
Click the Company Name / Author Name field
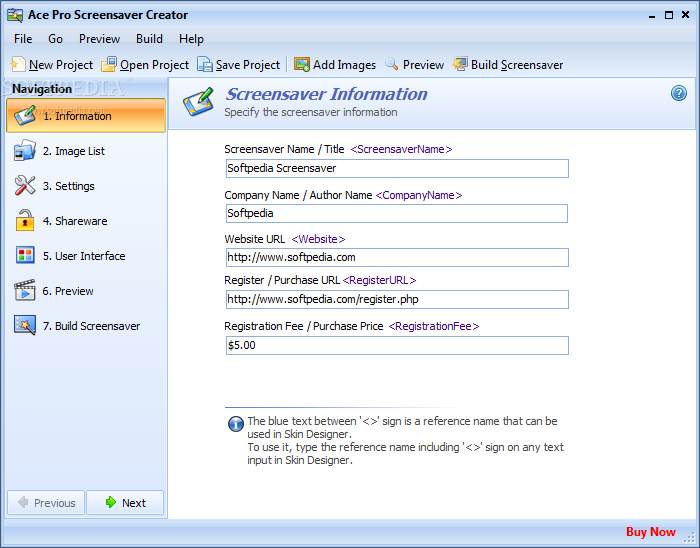pyautogui.click(x=397, y=213)
